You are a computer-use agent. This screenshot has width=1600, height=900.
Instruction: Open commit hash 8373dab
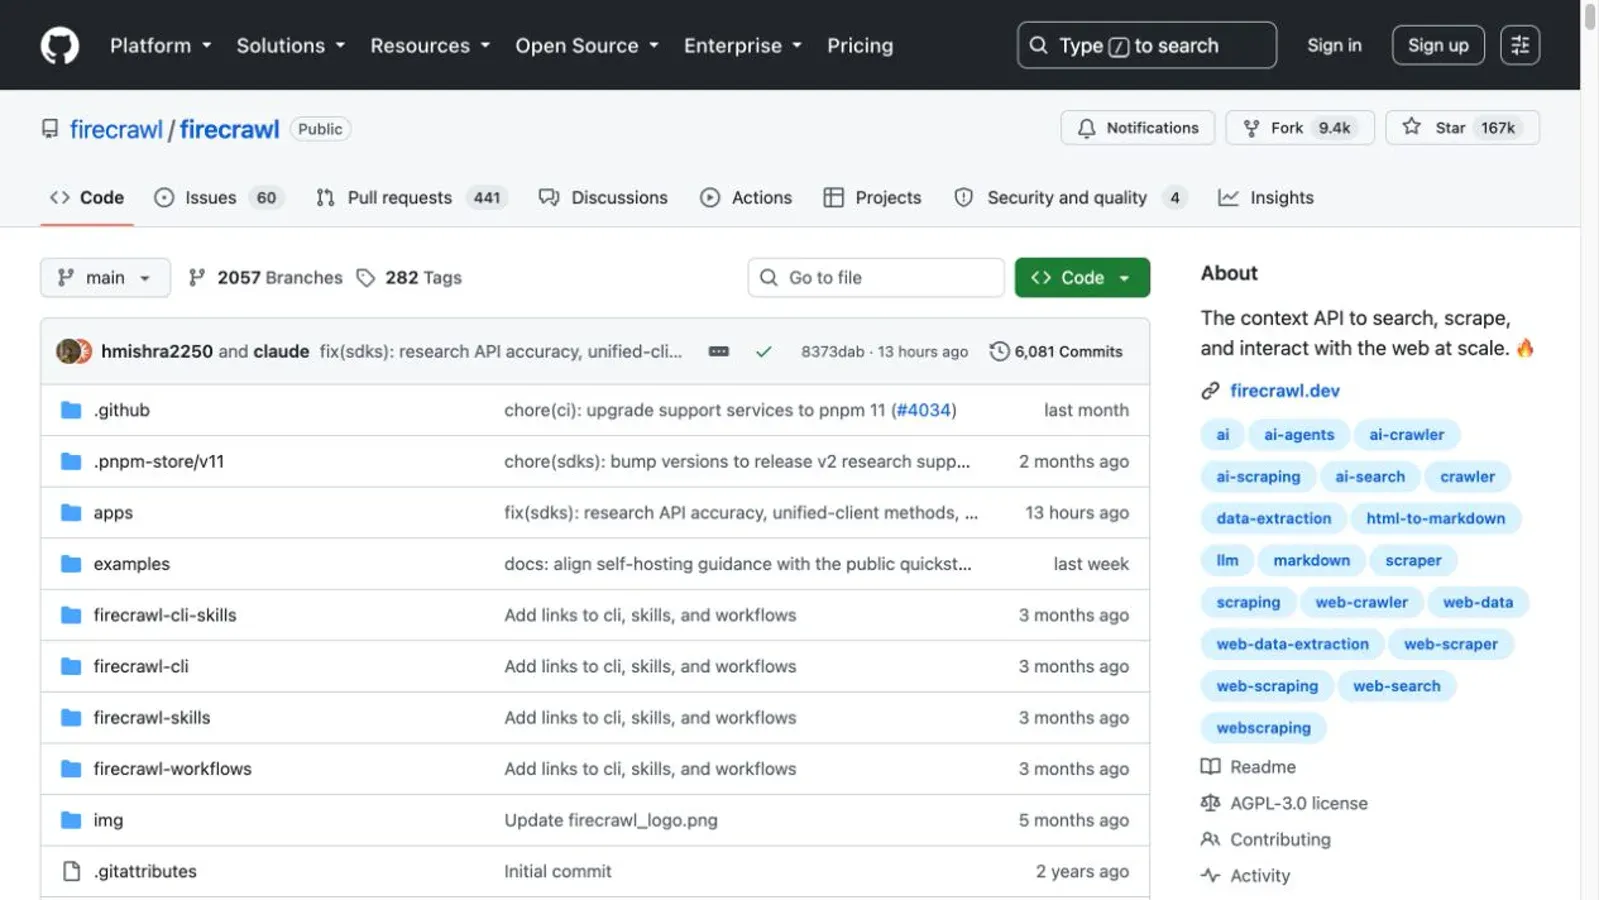pos(832,351)
